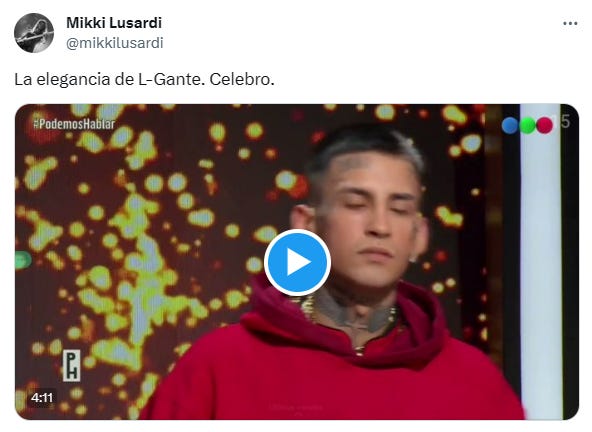
Task: Click the white vertical light bar in the video
Action: click(x=540, y=261)
